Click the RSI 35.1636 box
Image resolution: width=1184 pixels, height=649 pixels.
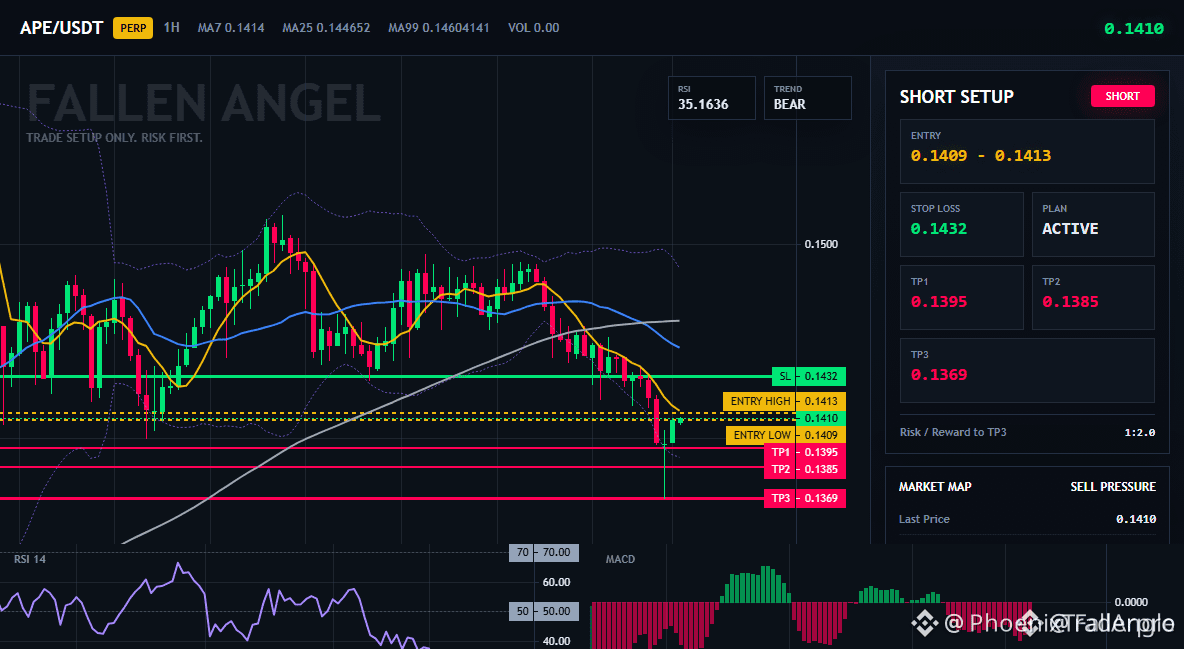click(711, 98)
